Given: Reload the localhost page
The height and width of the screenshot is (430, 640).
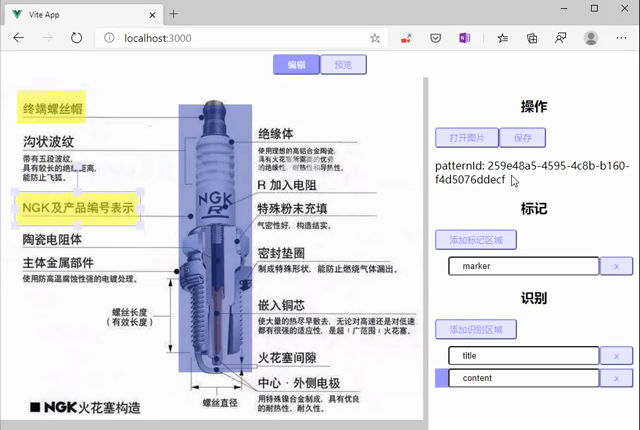Looking at the screenshot, I should (x=76, y=38).
